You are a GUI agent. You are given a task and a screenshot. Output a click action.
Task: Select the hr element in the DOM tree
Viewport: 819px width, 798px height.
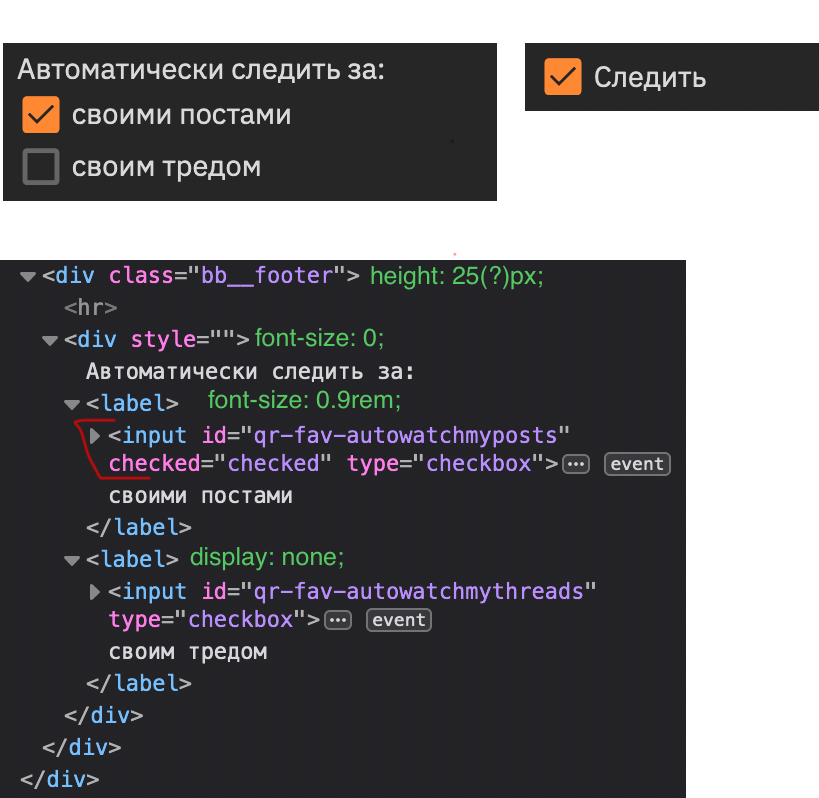(x=91, y=308)
